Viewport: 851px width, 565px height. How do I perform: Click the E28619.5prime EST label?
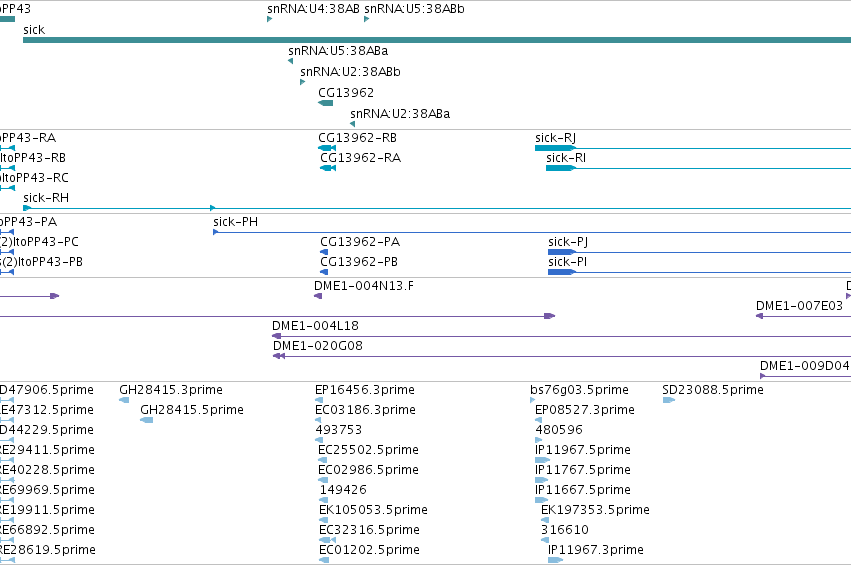(48, 550)
